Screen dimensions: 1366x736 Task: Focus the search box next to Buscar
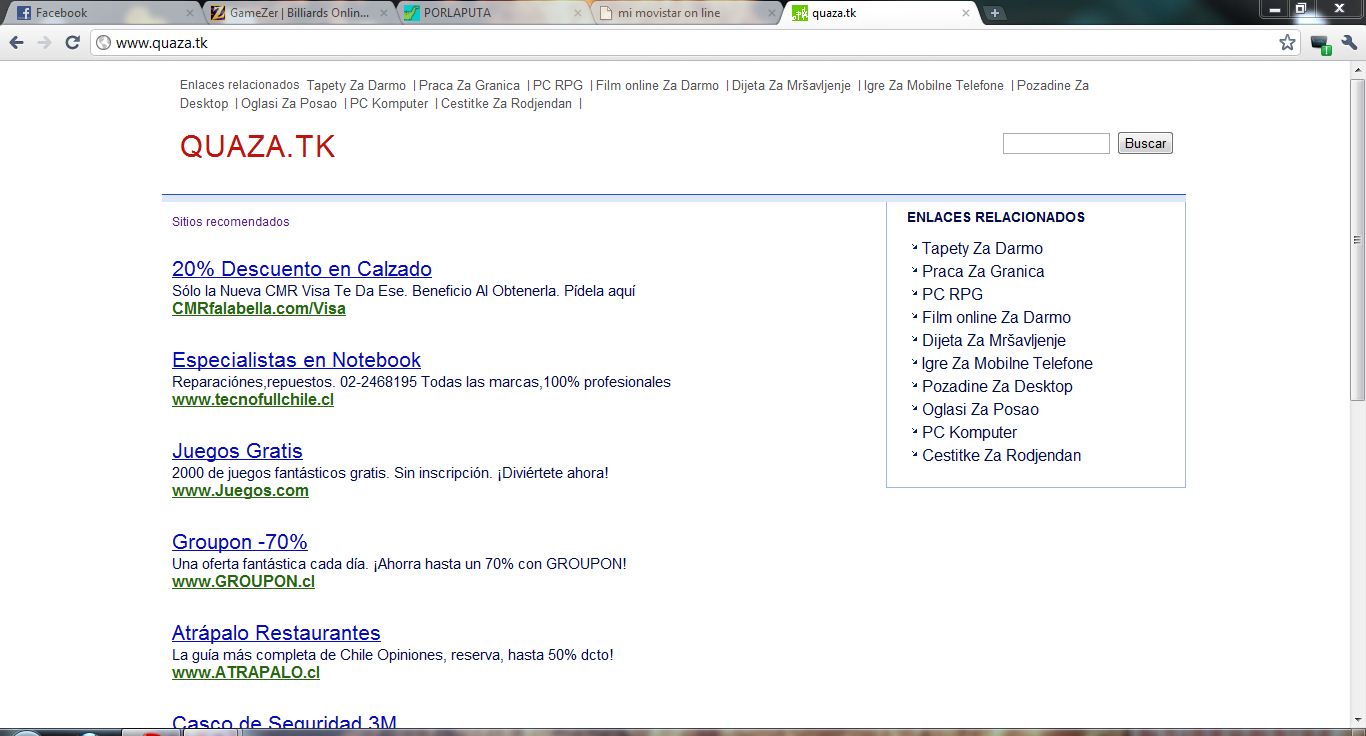pyautogui.click(x=1056, y=143)
